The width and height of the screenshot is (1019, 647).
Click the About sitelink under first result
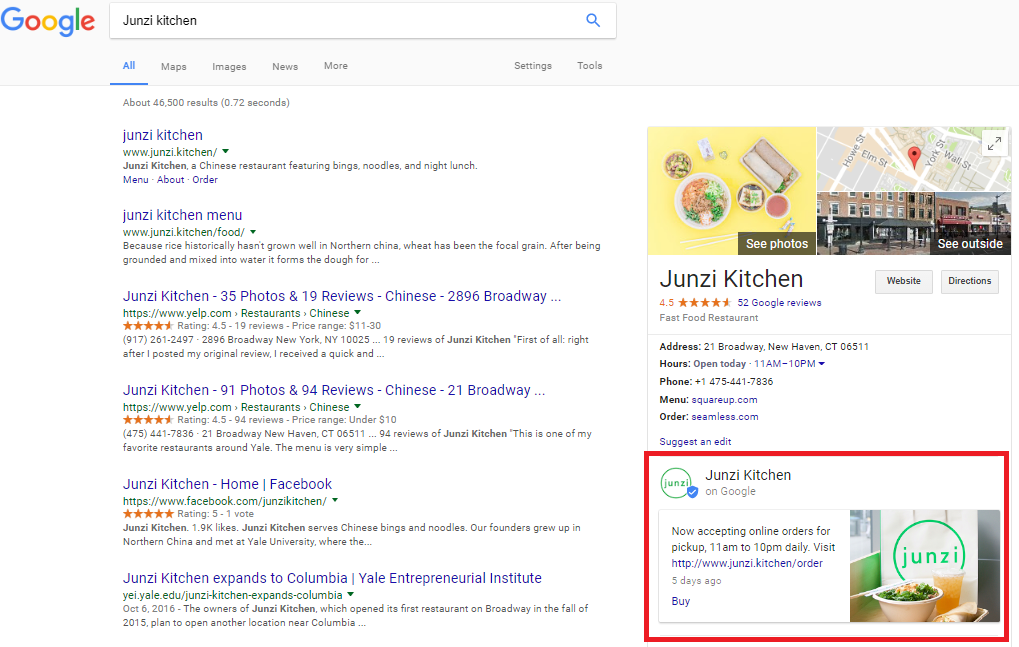[x=170, y=180]
